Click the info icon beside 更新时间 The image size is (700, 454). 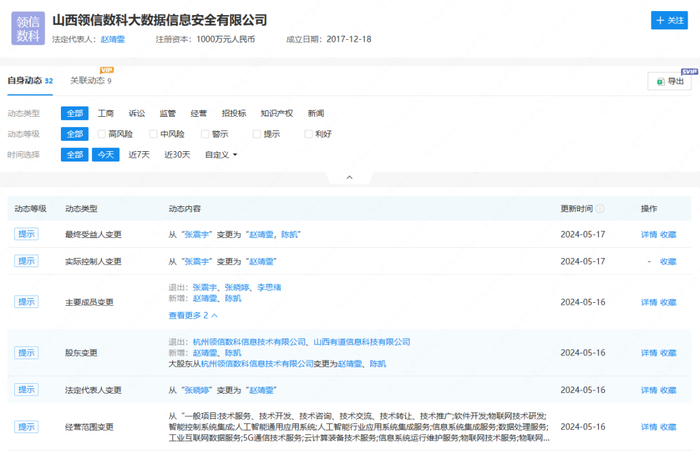click(601, 209)
